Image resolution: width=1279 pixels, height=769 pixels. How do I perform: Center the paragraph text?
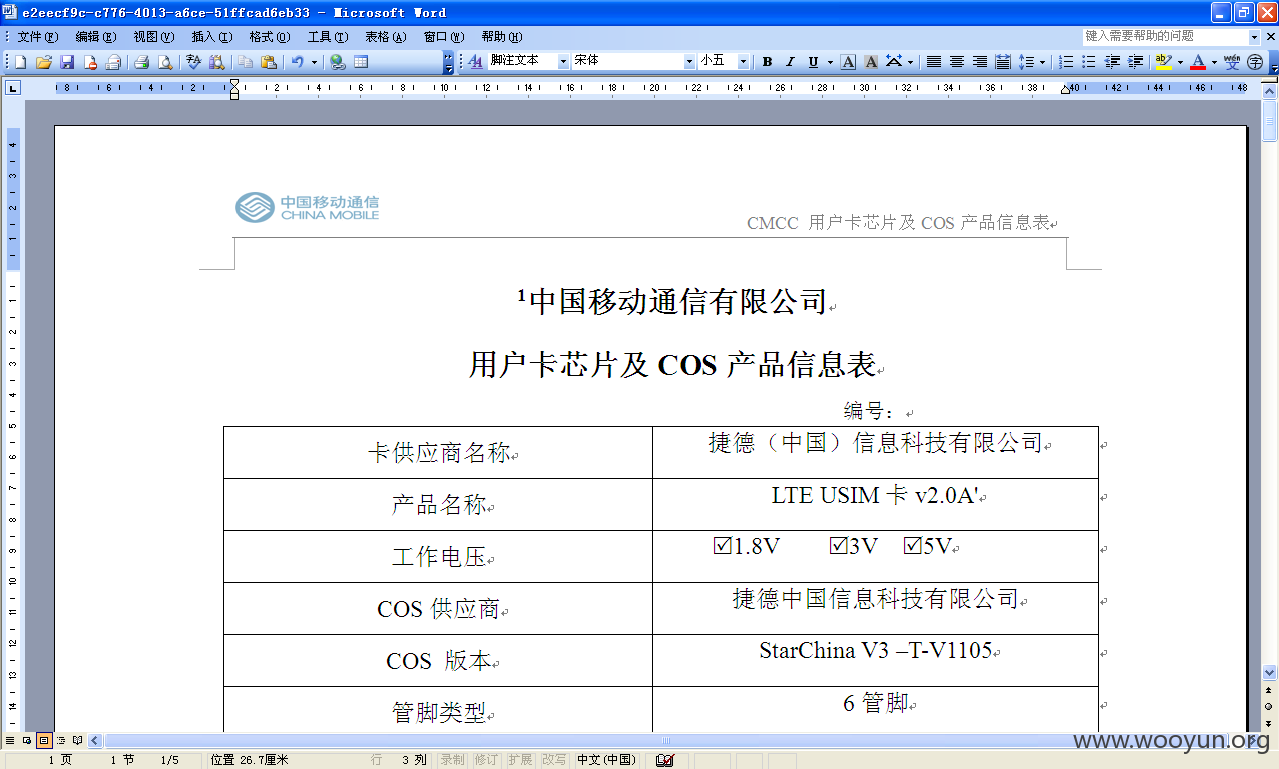[x=957, y=62]
